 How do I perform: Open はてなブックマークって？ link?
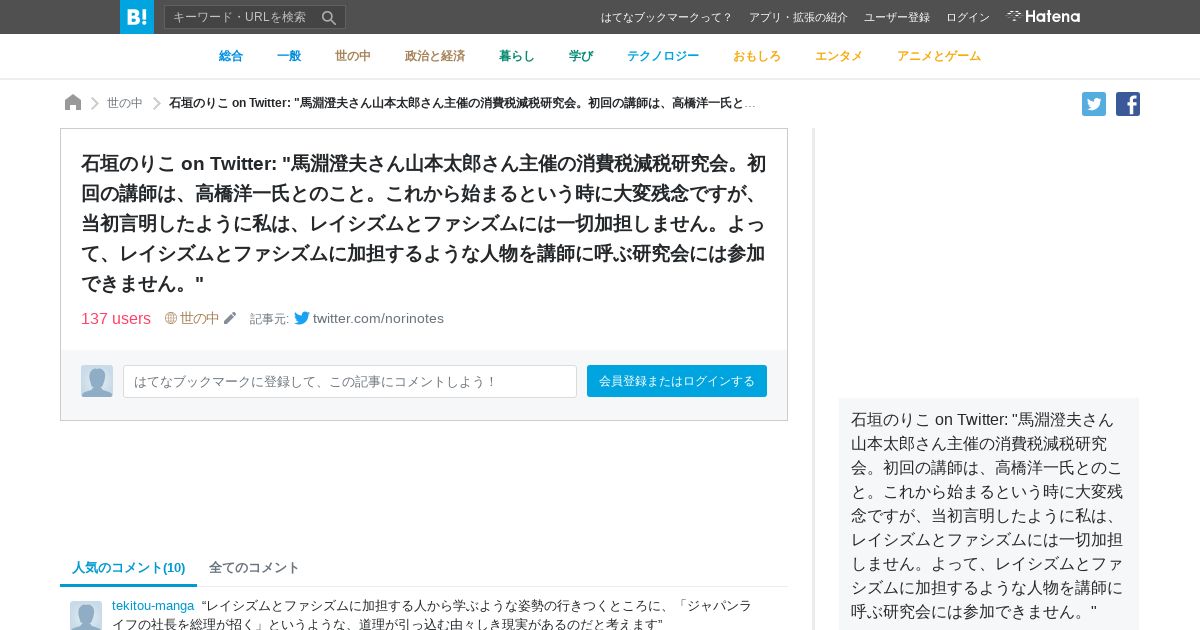[667, 17]
